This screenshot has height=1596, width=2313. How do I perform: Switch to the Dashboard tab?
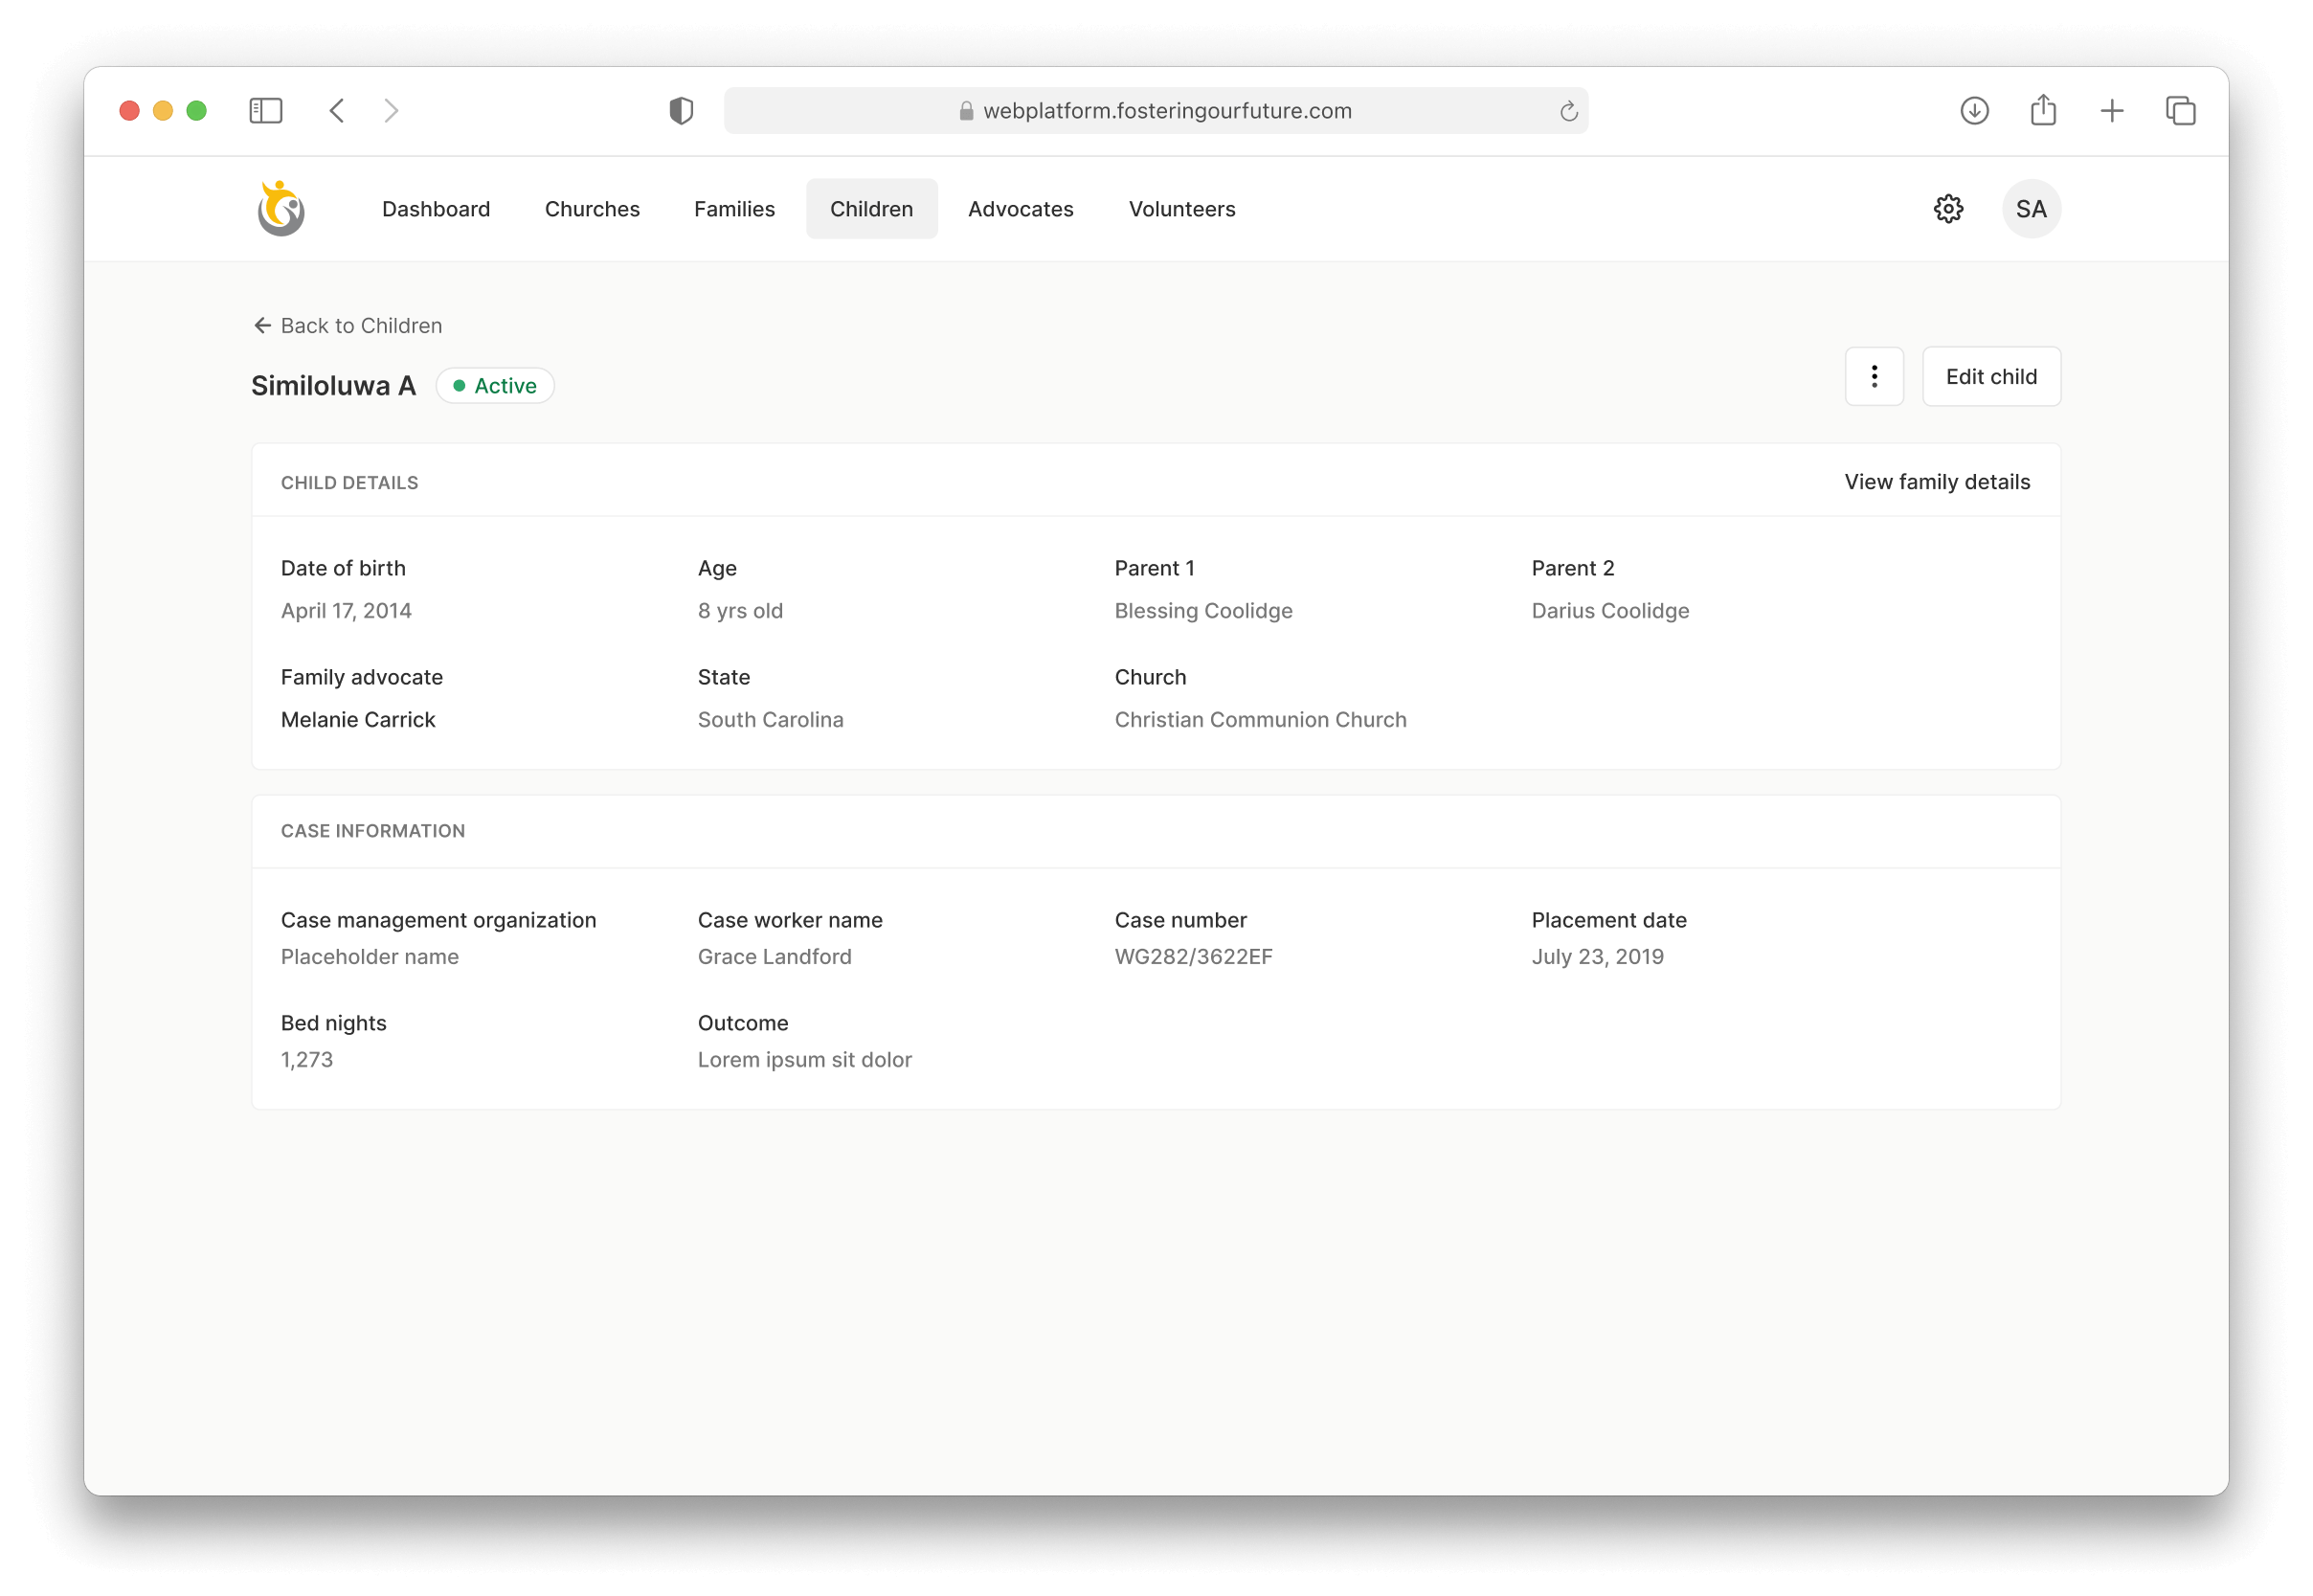436,209
